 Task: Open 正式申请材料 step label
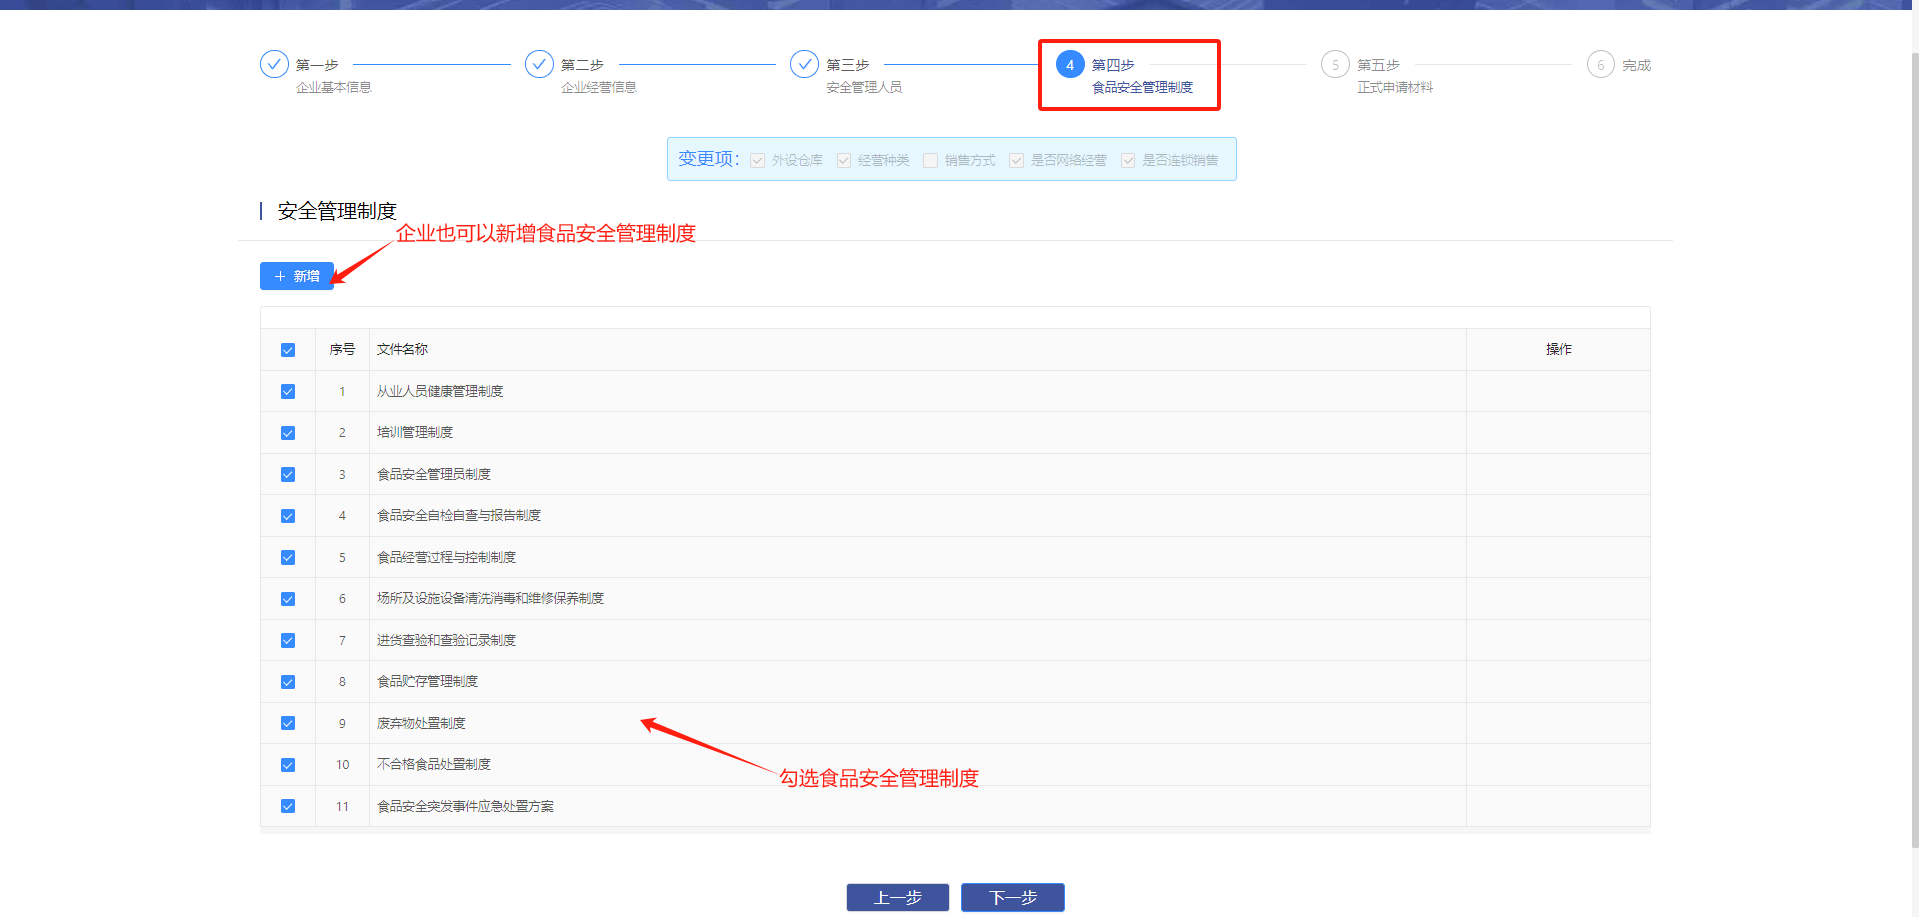[x=1394, y=87]
